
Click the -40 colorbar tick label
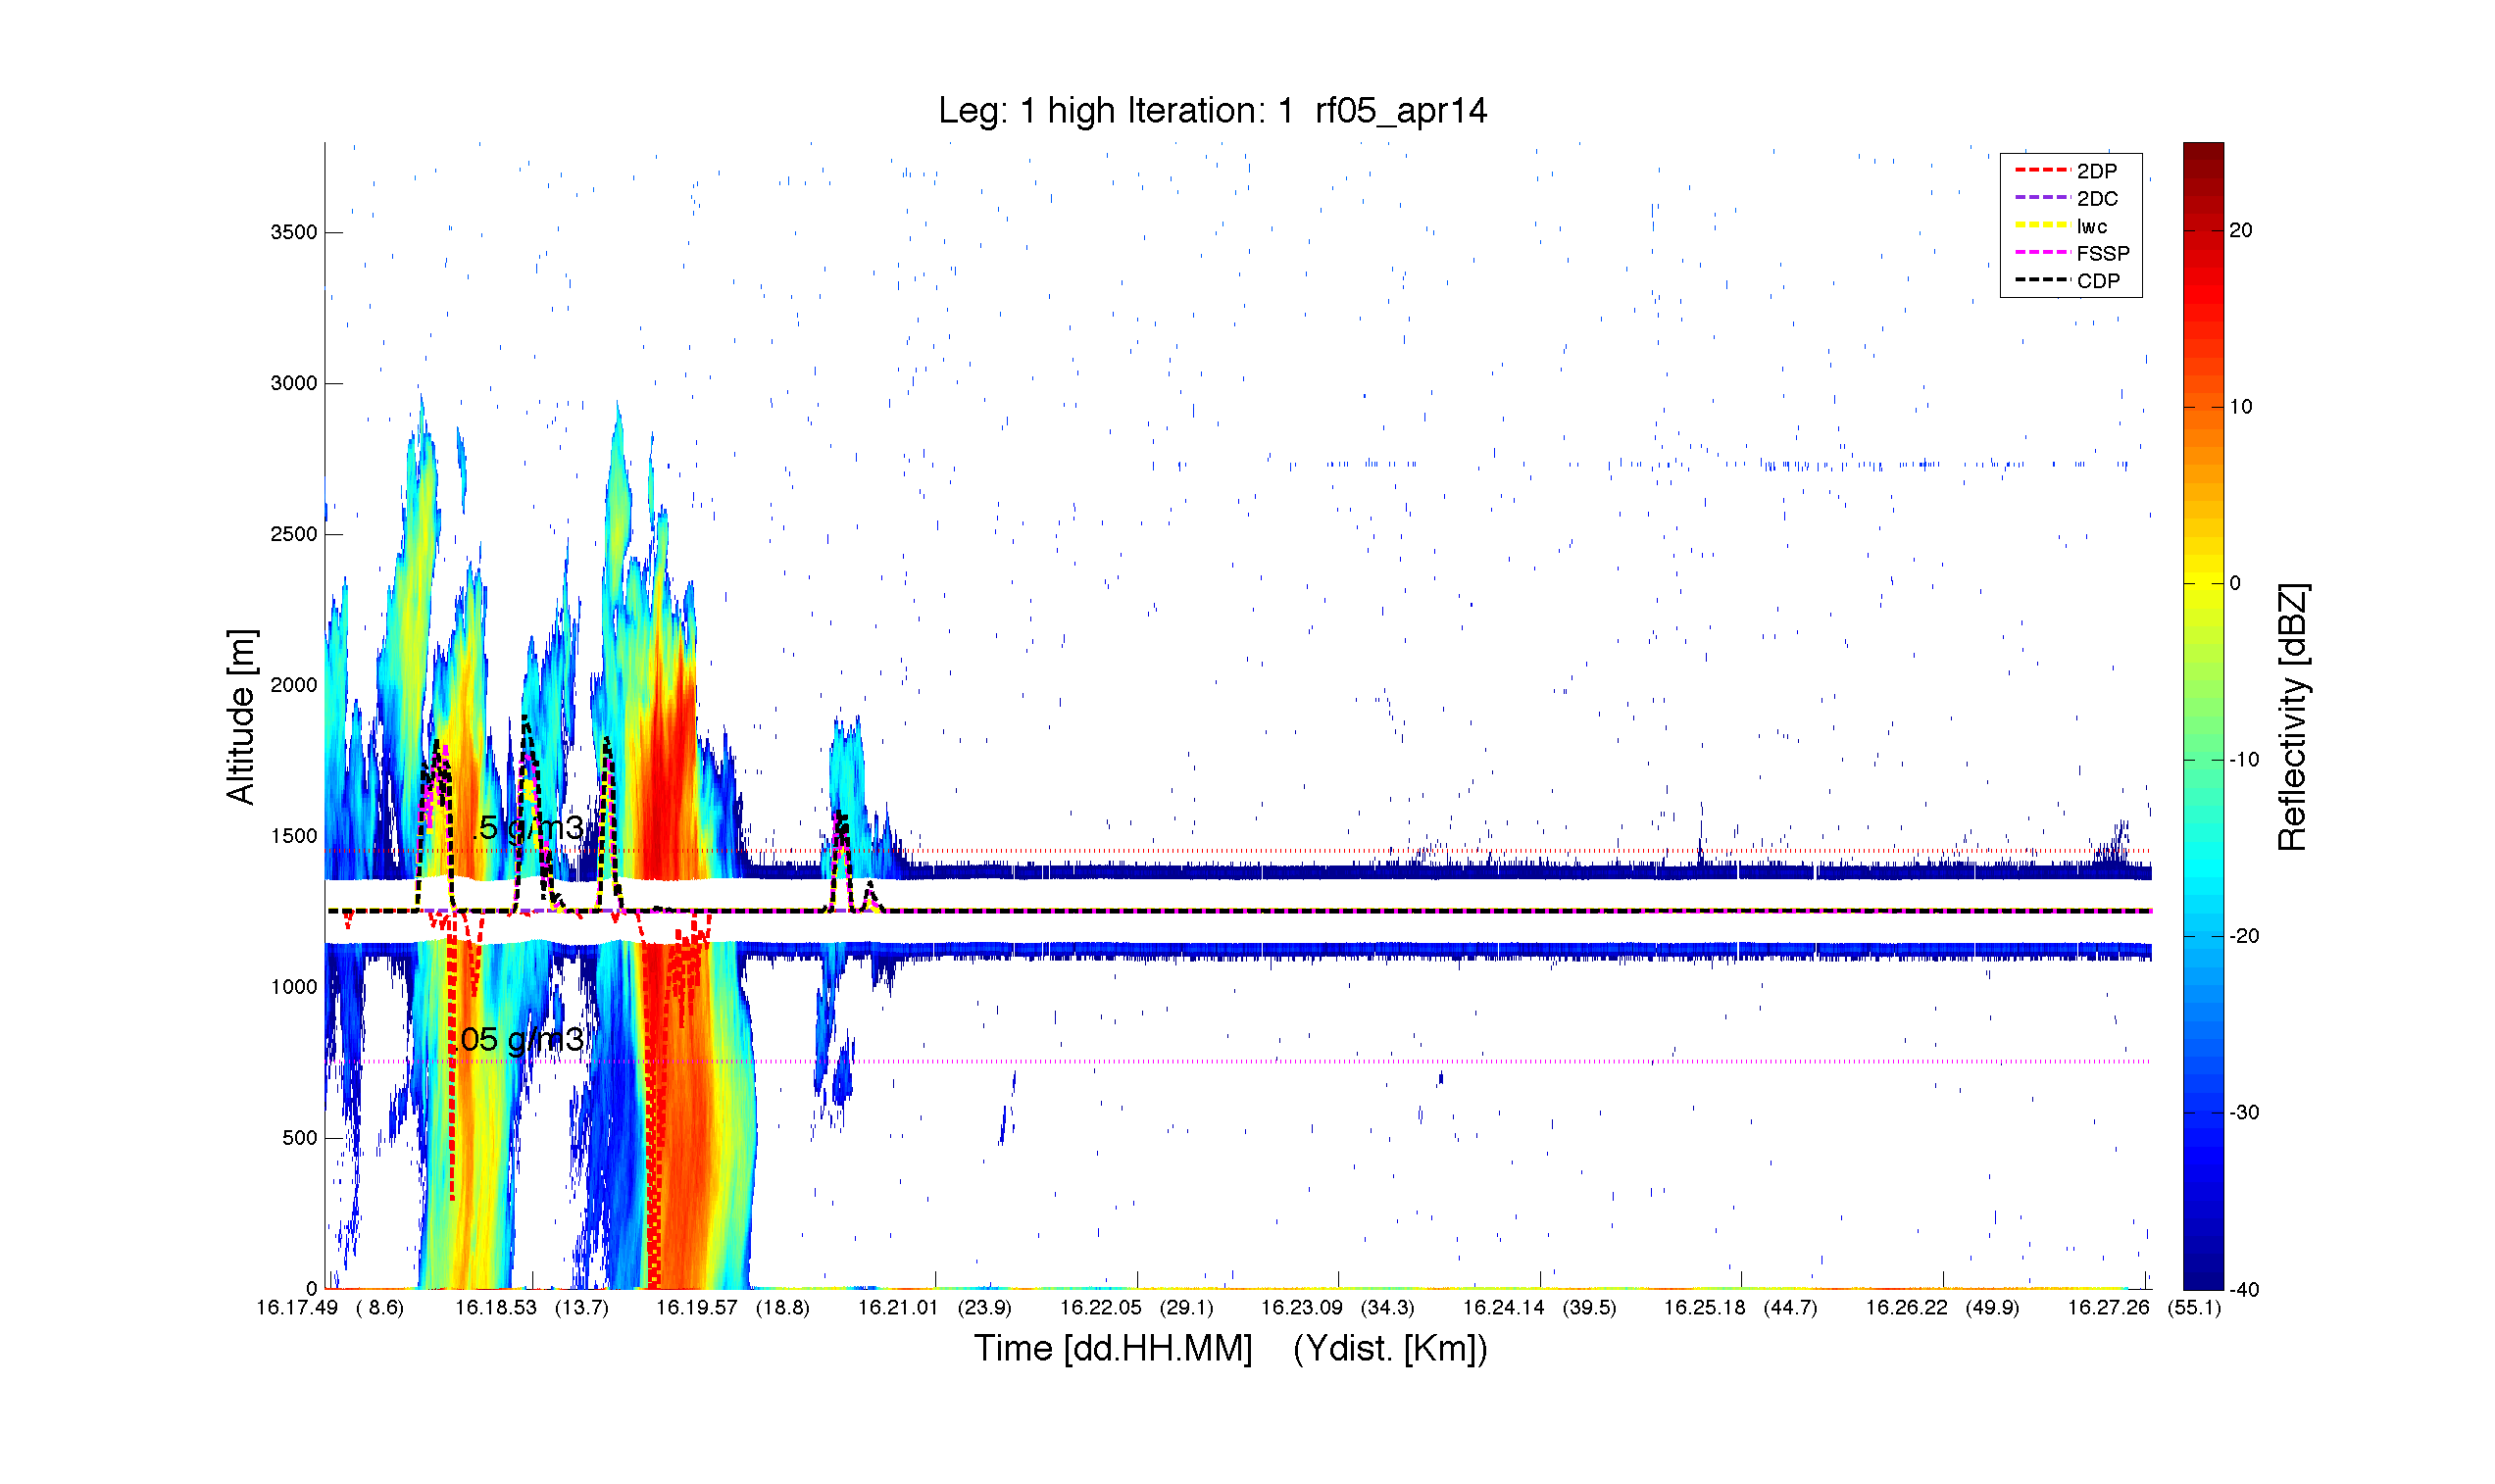coord(2244,1290)
